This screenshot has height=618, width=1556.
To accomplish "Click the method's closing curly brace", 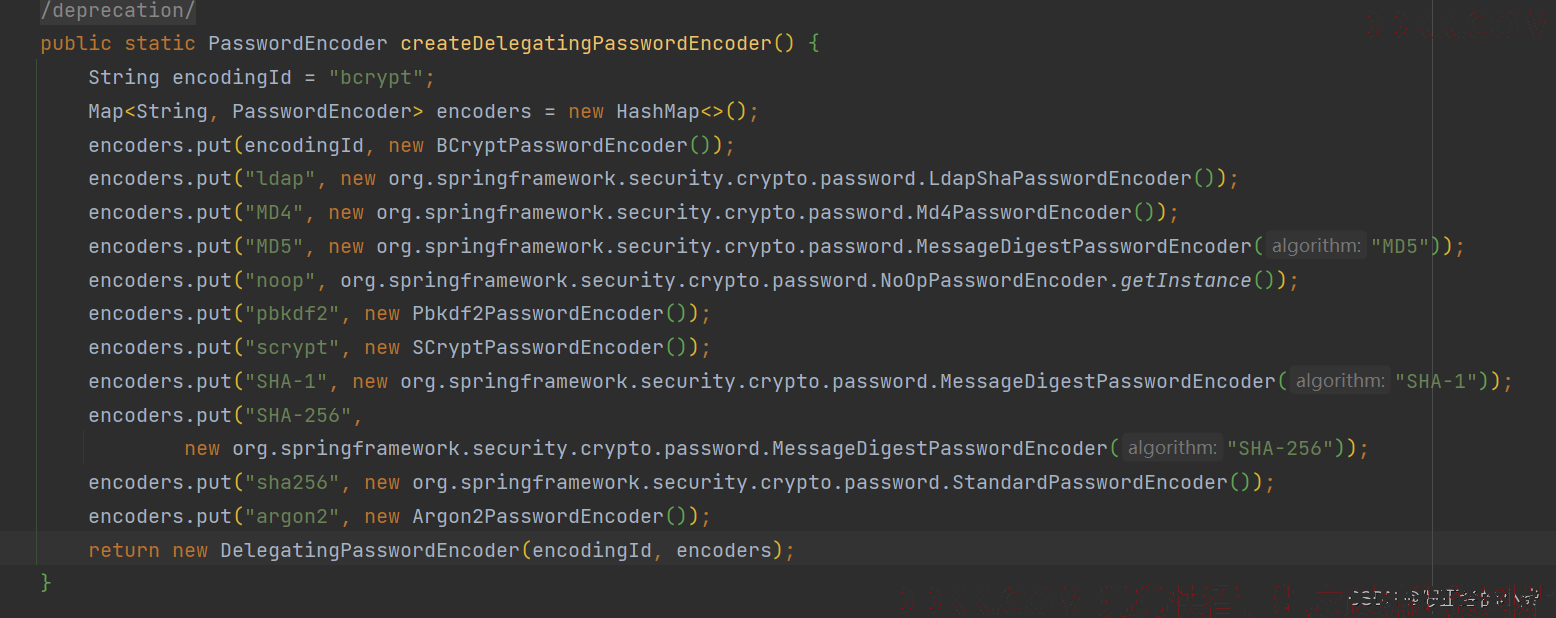I will [x=46, y=582].
